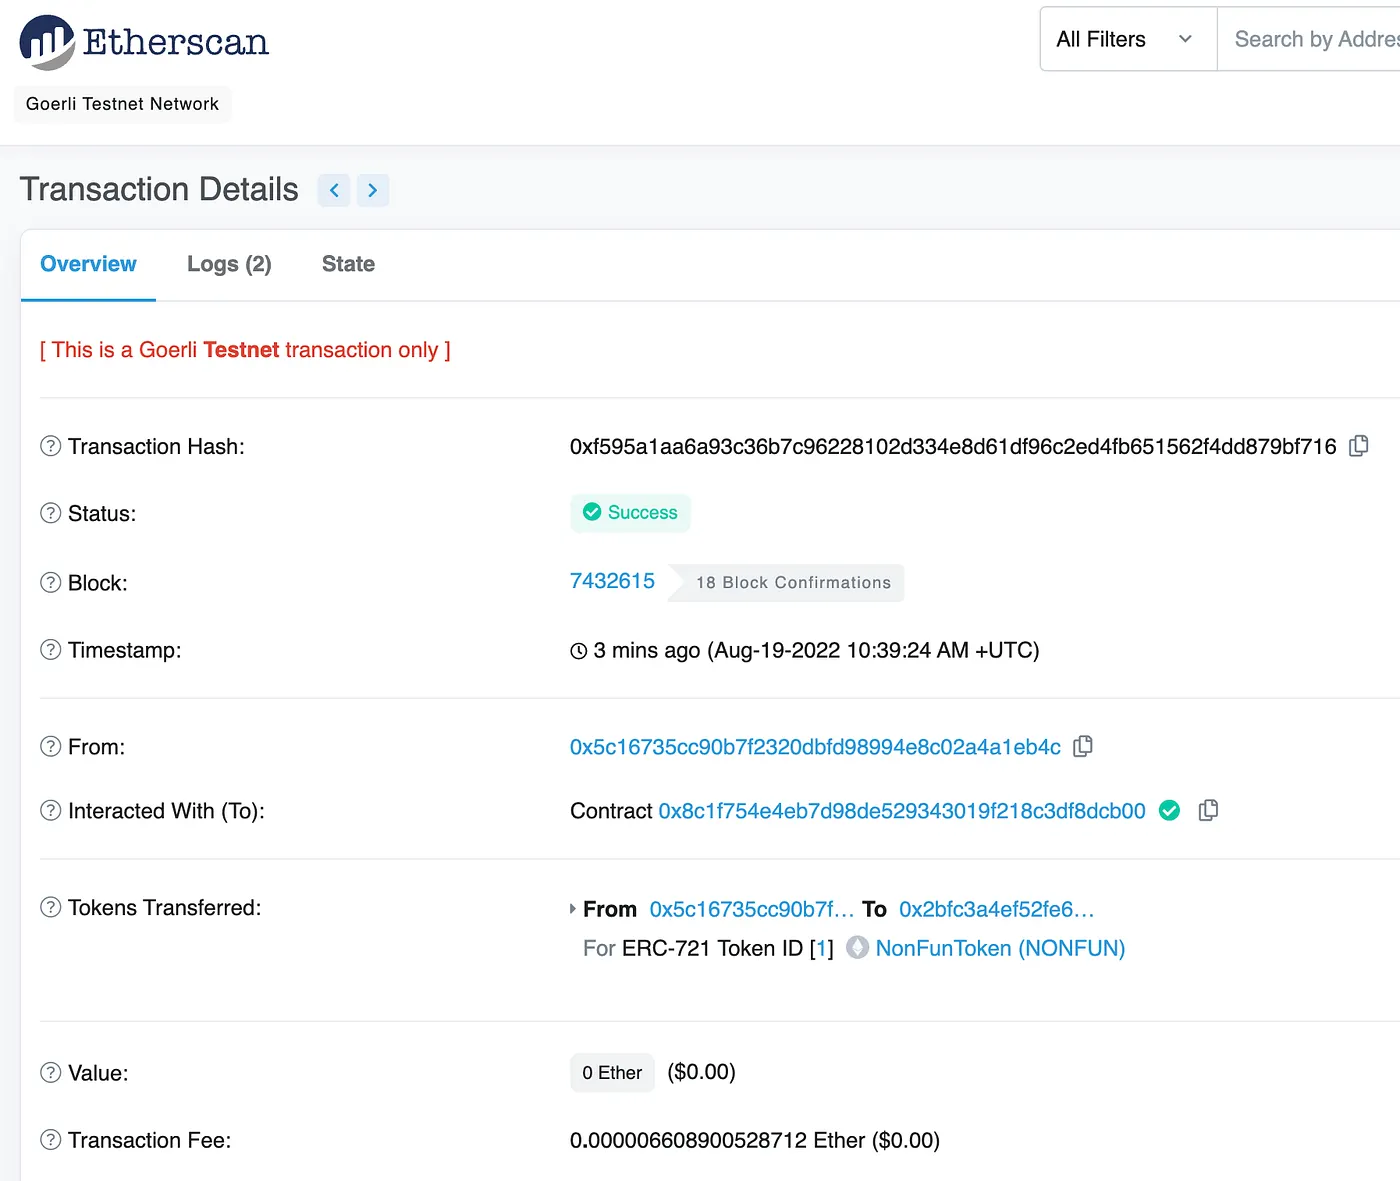Click the timestamp Aug-19-2022 10:39:24 AM text
This screenshot has width=1400, height=1181.
click(x=873, y=651)
